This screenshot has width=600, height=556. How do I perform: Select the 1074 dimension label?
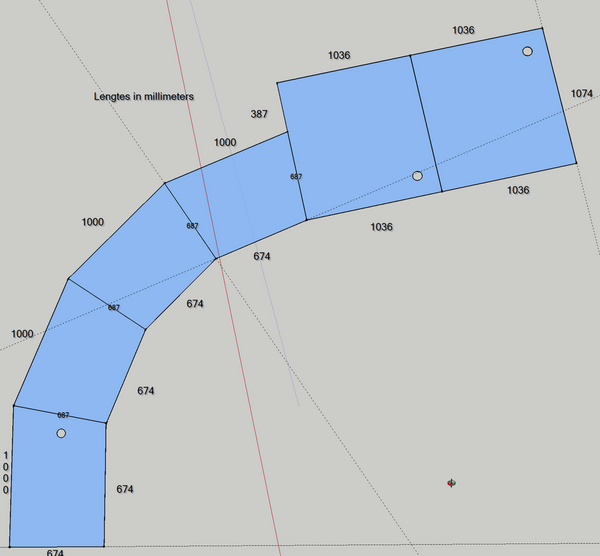[x=582, y=93]
